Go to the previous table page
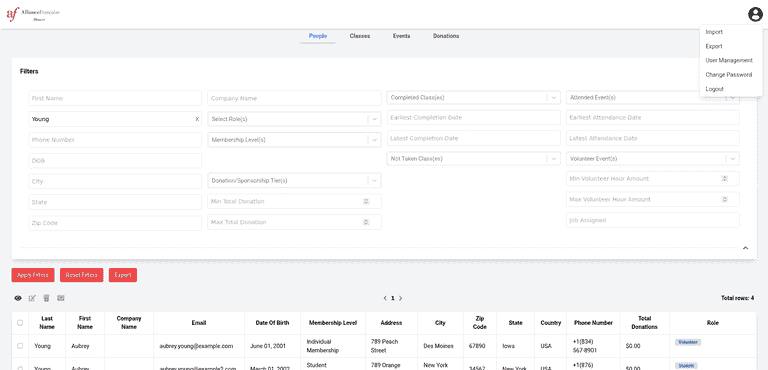The height and width of the screenshot is (370, 768). (x=385, y=298)
